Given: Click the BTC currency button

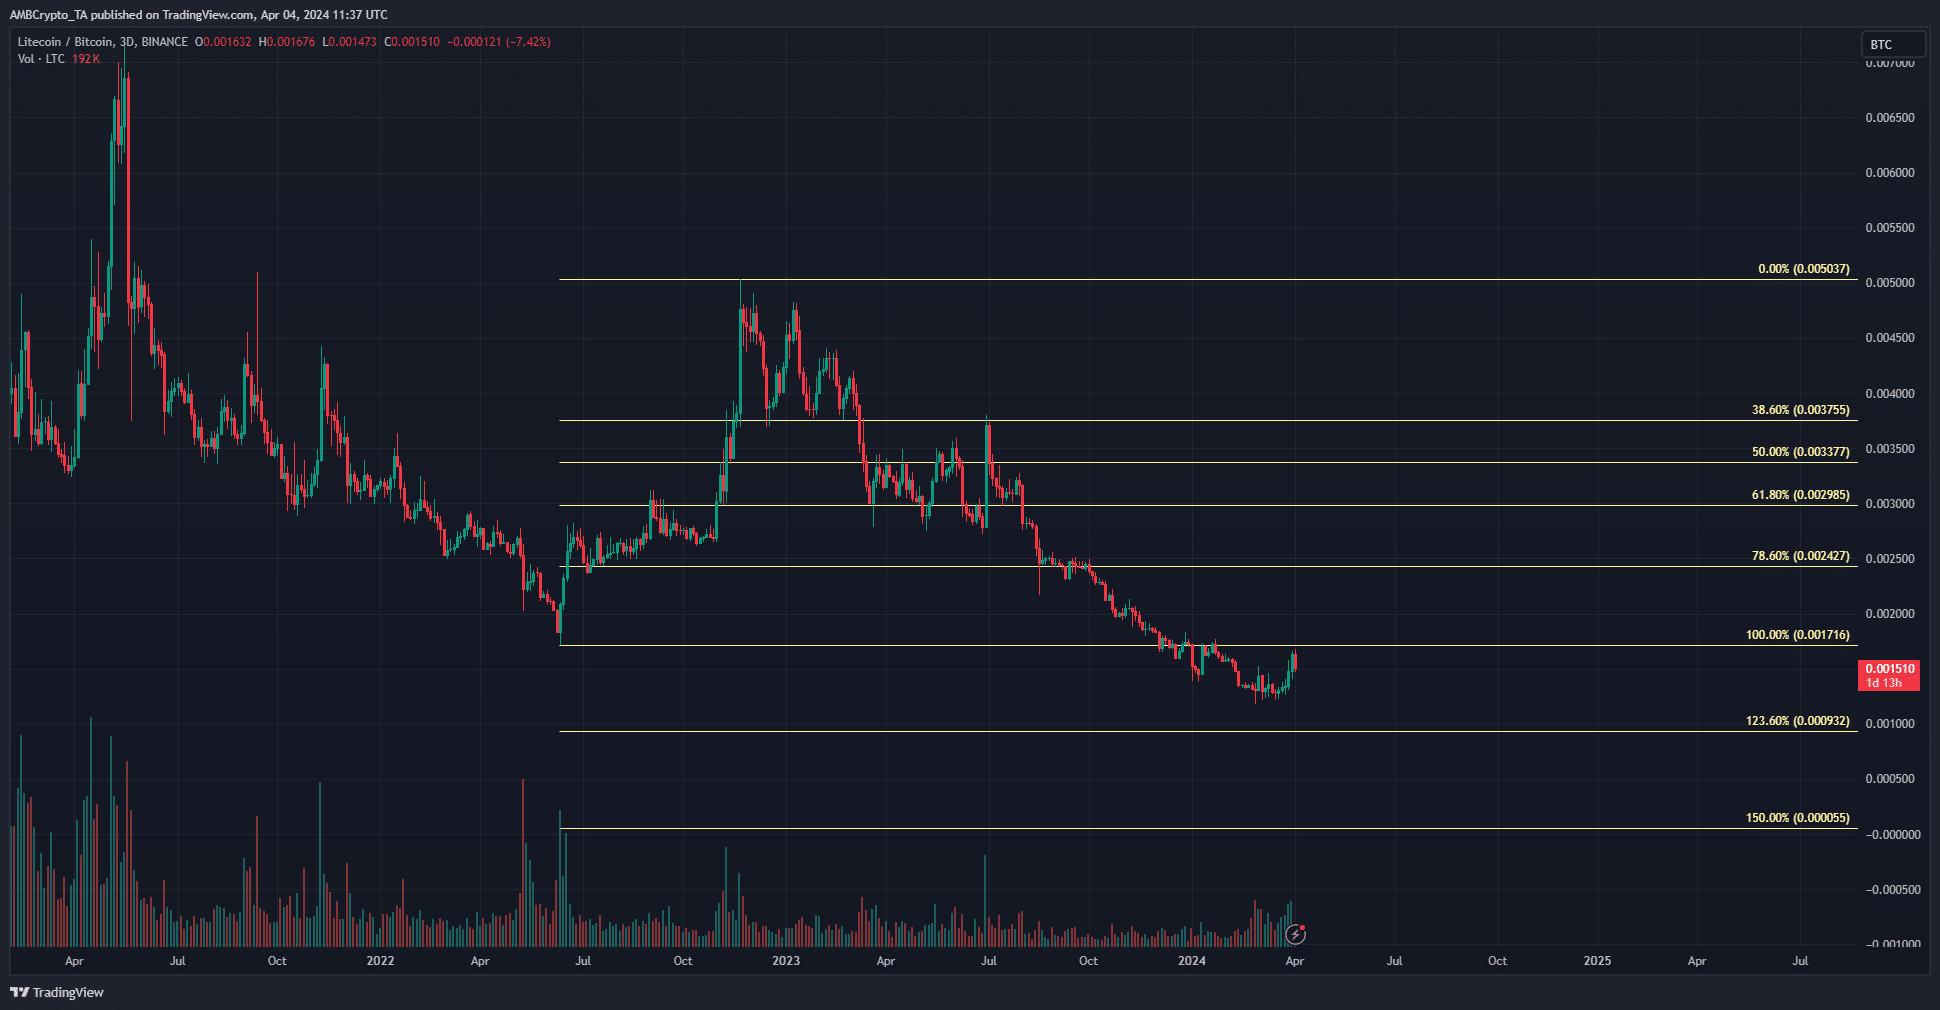Looking at the screenshot, I should click(1893, 44).
